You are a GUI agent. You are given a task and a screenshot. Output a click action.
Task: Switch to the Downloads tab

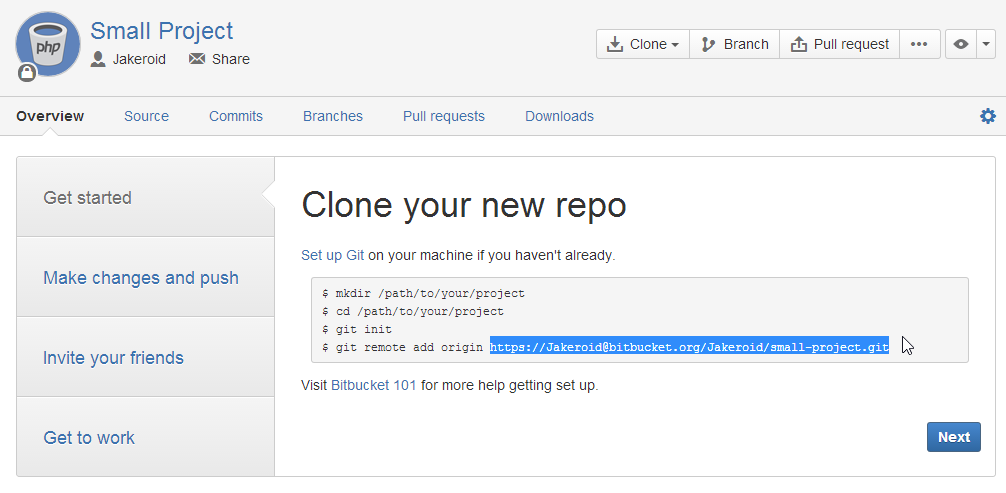(559, 116)
